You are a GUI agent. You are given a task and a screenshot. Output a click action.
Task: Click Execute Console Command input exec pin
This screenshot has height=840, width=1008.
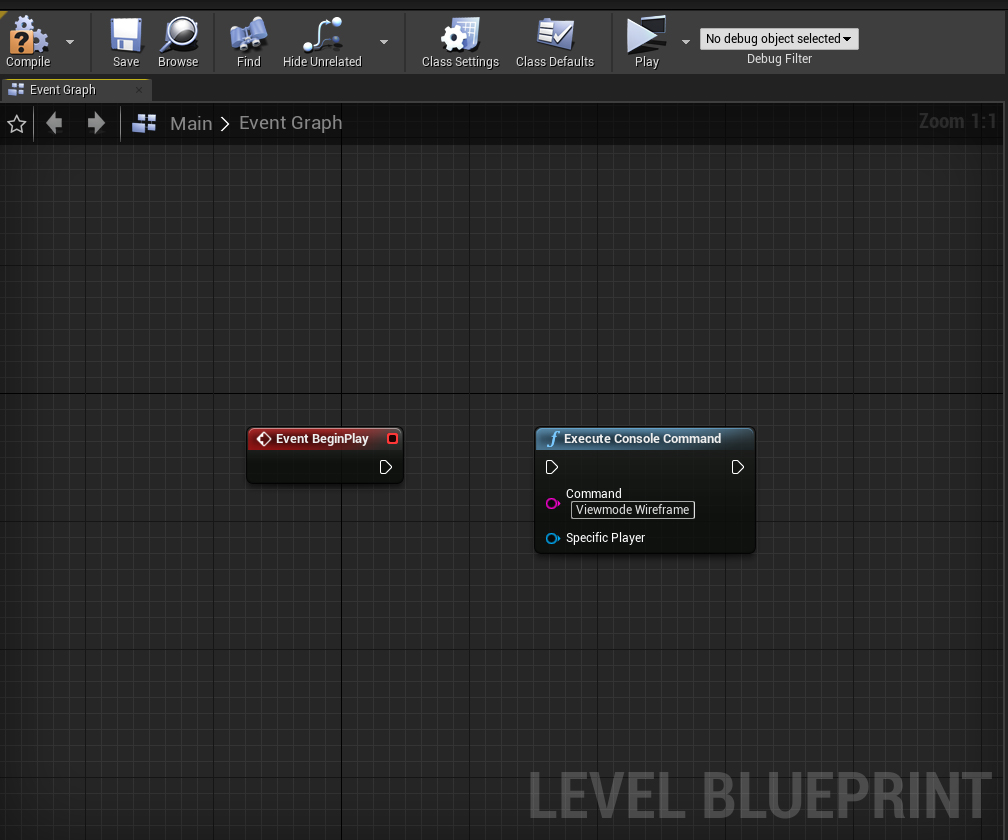click(x=552, y=467)
